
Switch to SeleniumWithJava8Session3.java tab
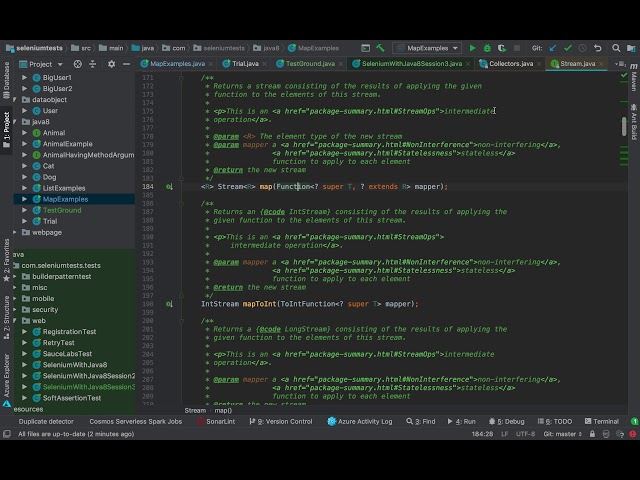click(x=411, y=64)
